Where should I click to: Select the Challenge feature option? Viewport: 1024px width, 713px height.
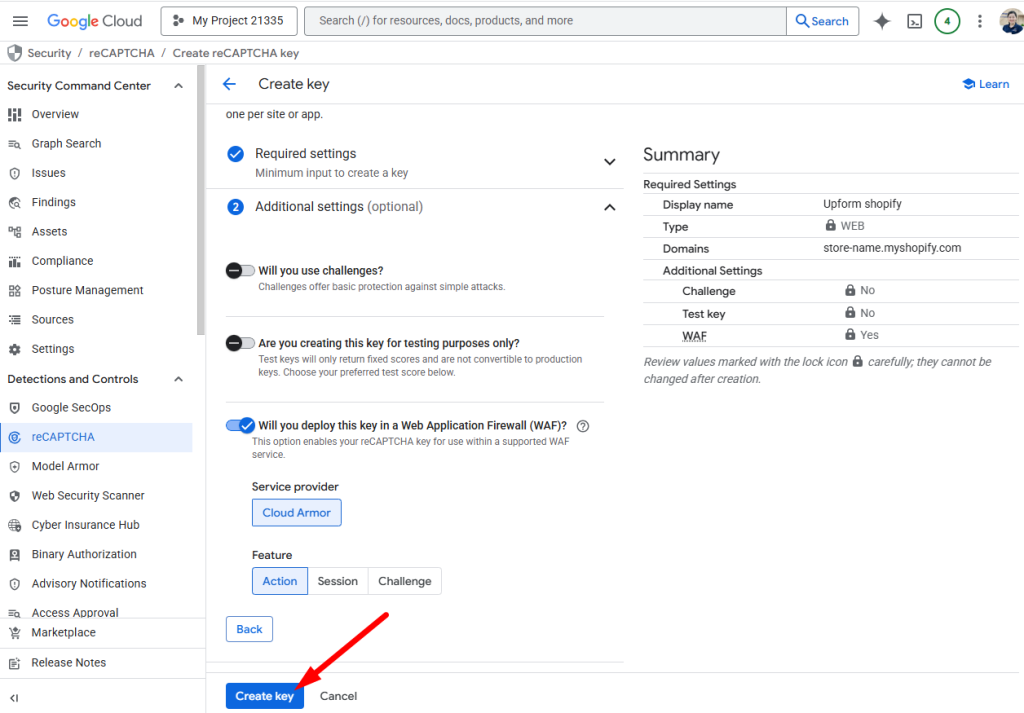[x=405, y=581]
